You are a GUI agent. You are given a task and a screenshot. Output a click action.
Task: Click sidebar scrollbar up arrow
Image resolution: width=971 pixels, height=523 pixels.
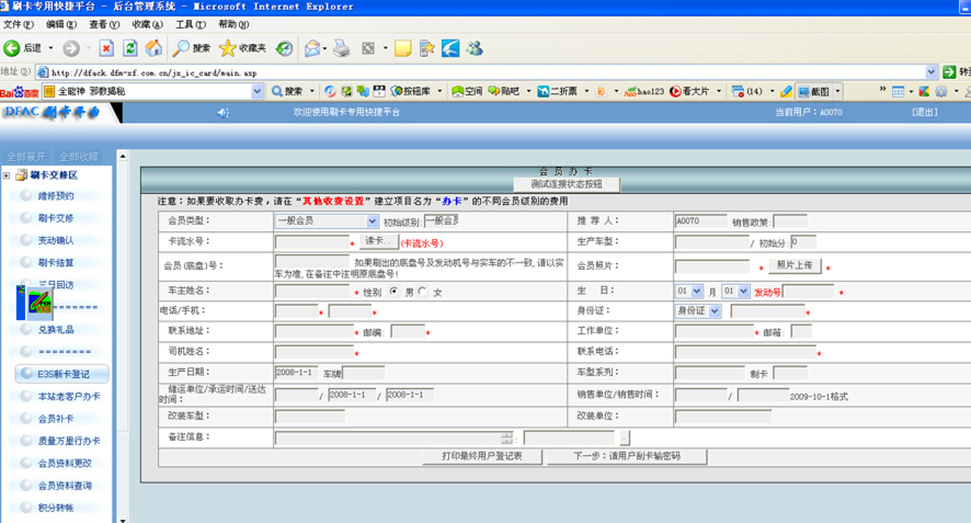click(x=122, y=156)
